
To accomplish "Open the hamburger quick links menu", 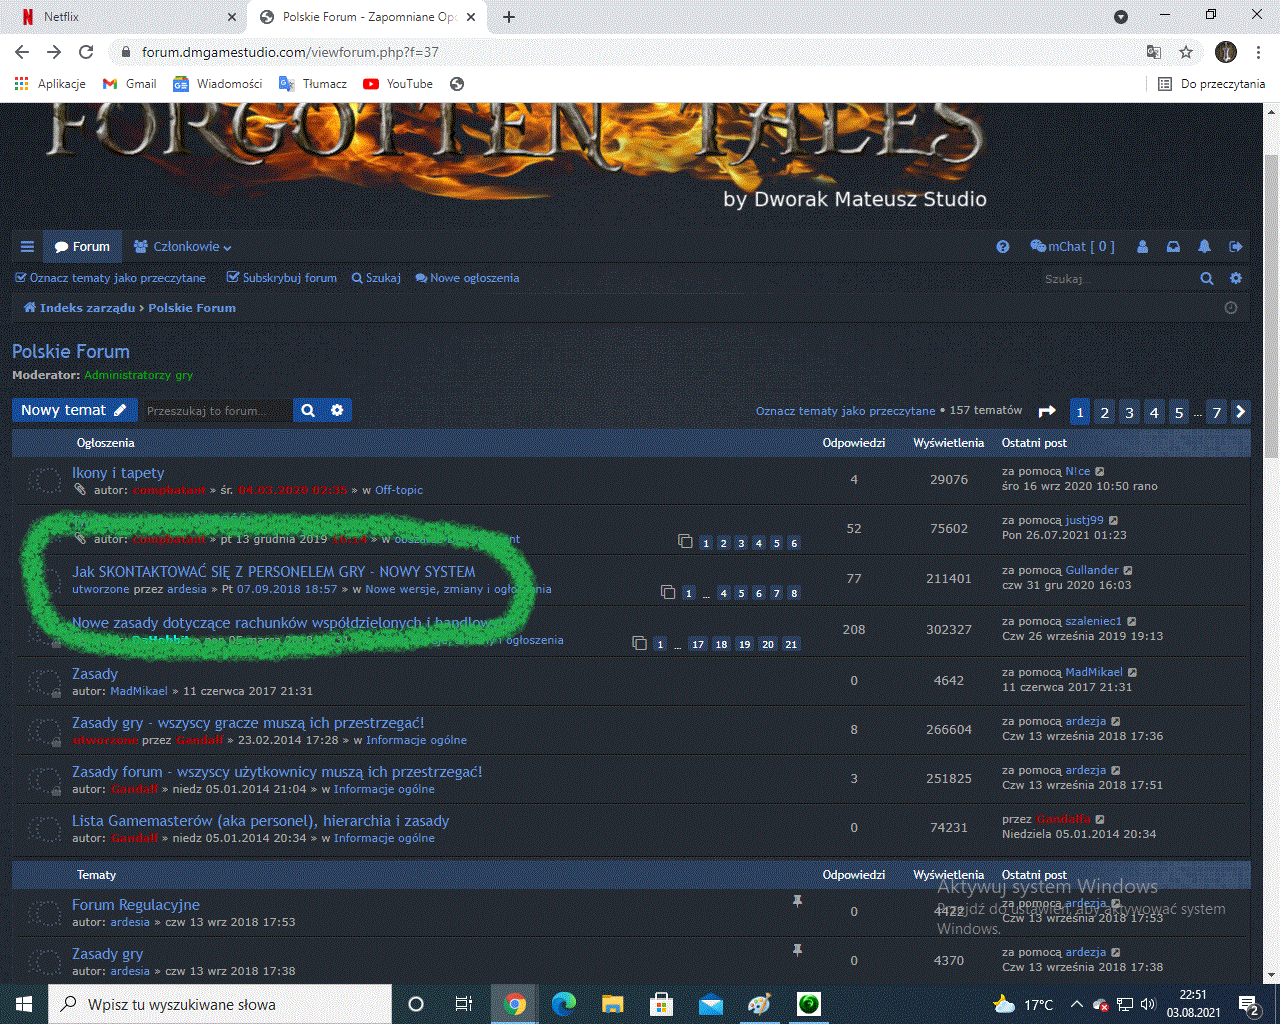I will point(27,247).
